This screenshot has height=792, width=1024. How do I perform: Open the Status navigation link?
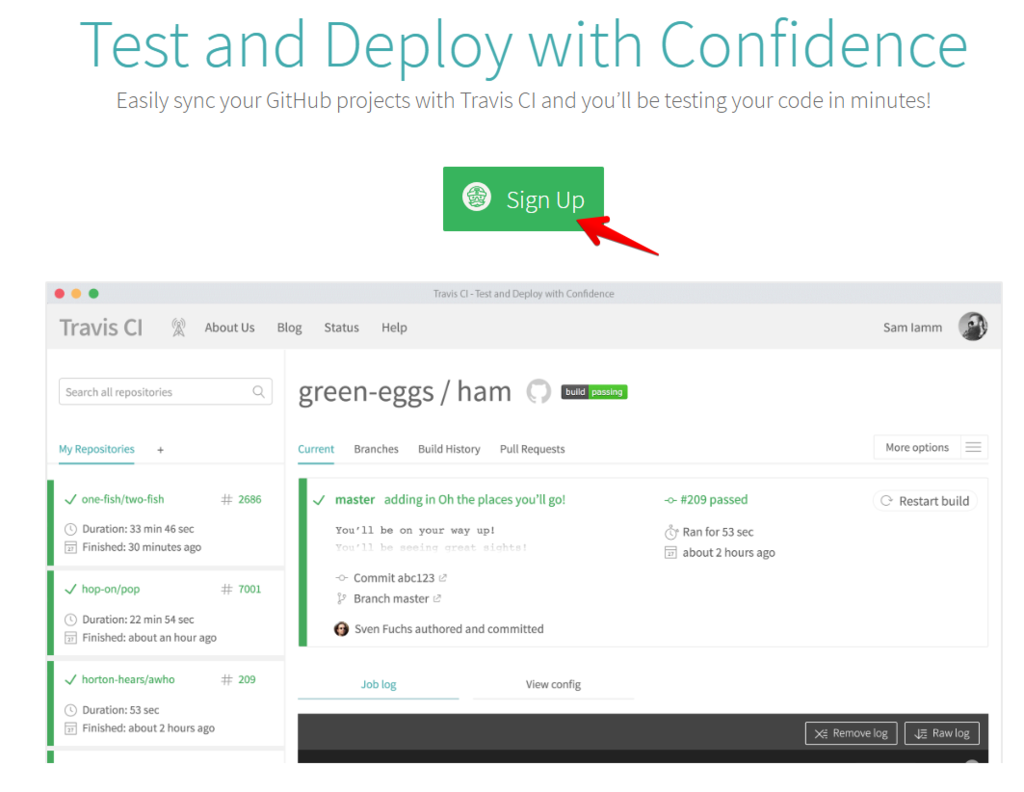click(x=342, y=327)
